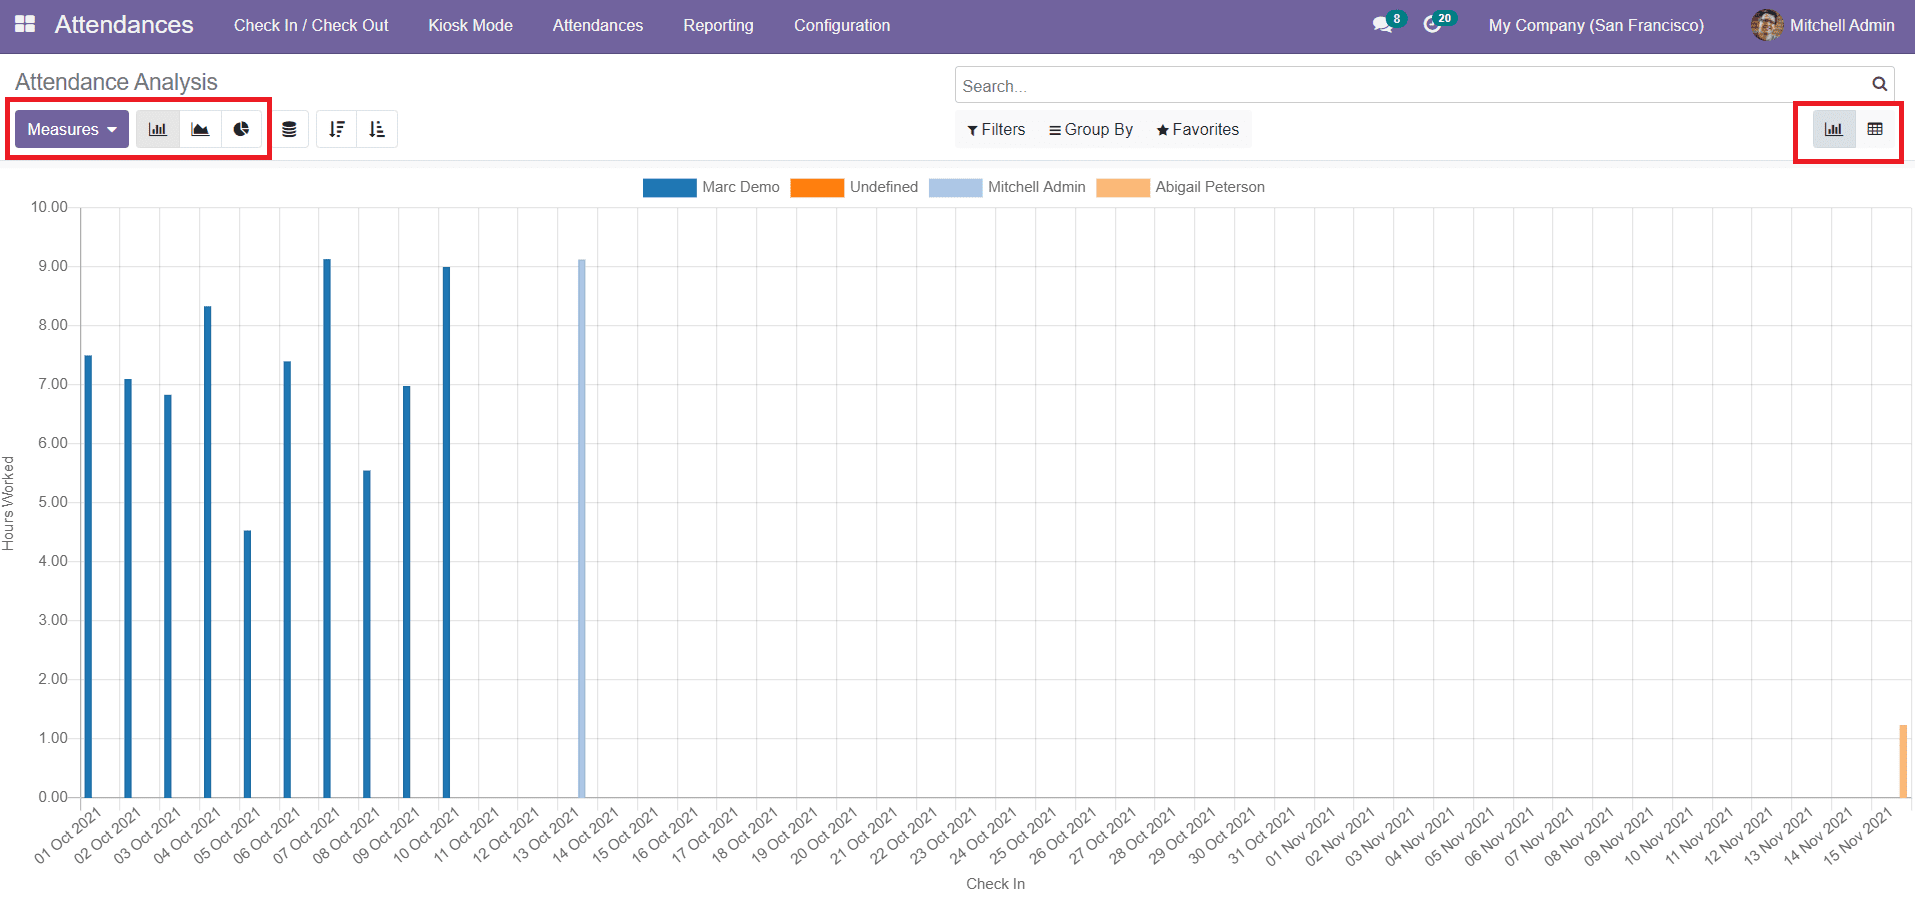Click the search magnifier icon

(1879, 85)
